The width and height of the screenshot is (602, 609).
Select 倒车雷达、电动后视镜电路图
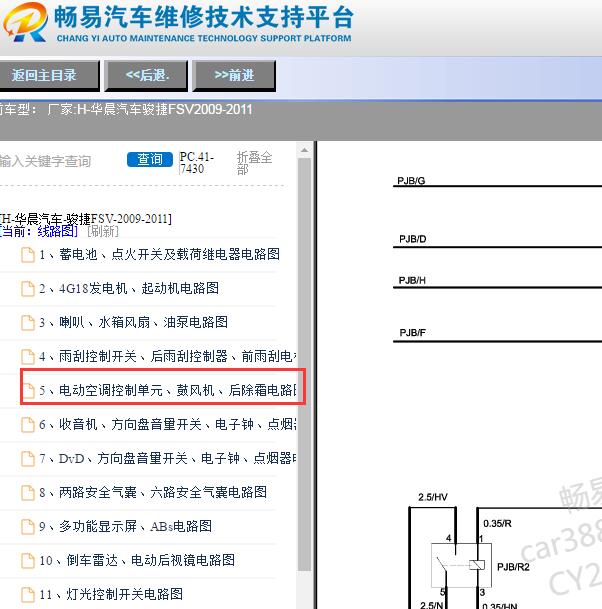(x=137, y=560)
